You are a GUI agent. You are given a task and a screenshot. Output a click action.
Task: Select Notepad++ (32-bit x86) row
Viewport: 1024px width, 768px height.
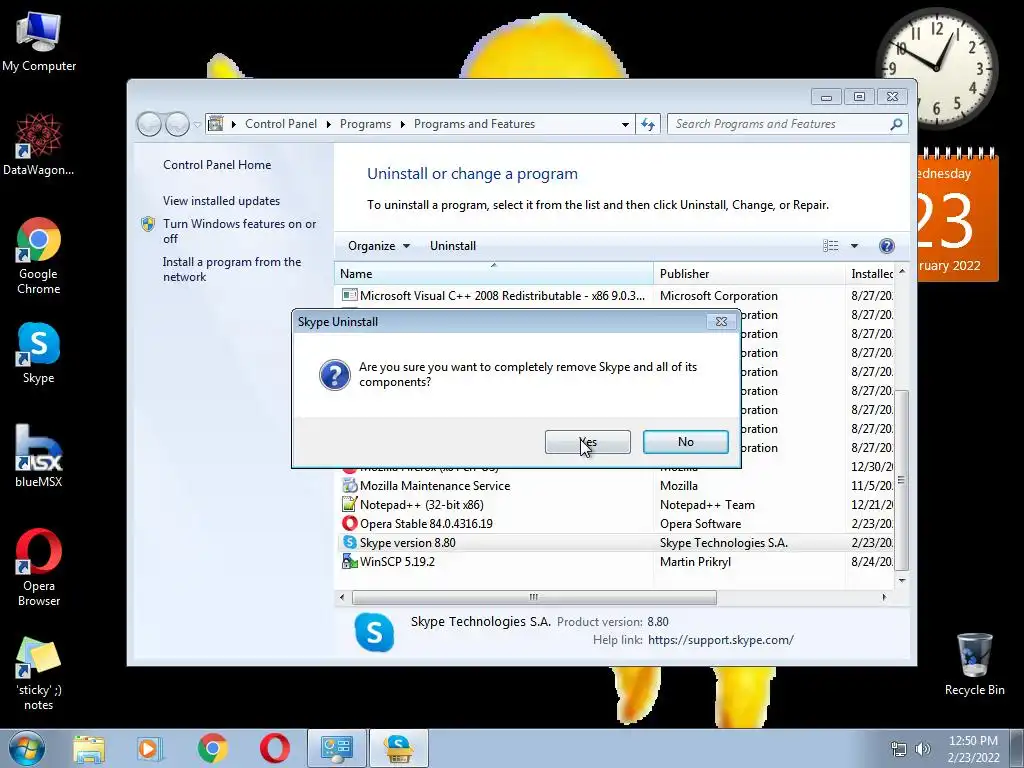(x=616, y=505)
